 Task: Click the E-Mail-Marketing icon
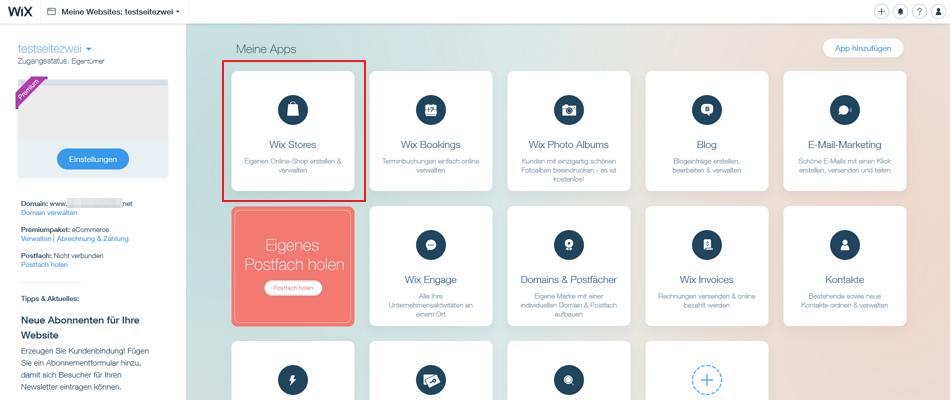845,109
